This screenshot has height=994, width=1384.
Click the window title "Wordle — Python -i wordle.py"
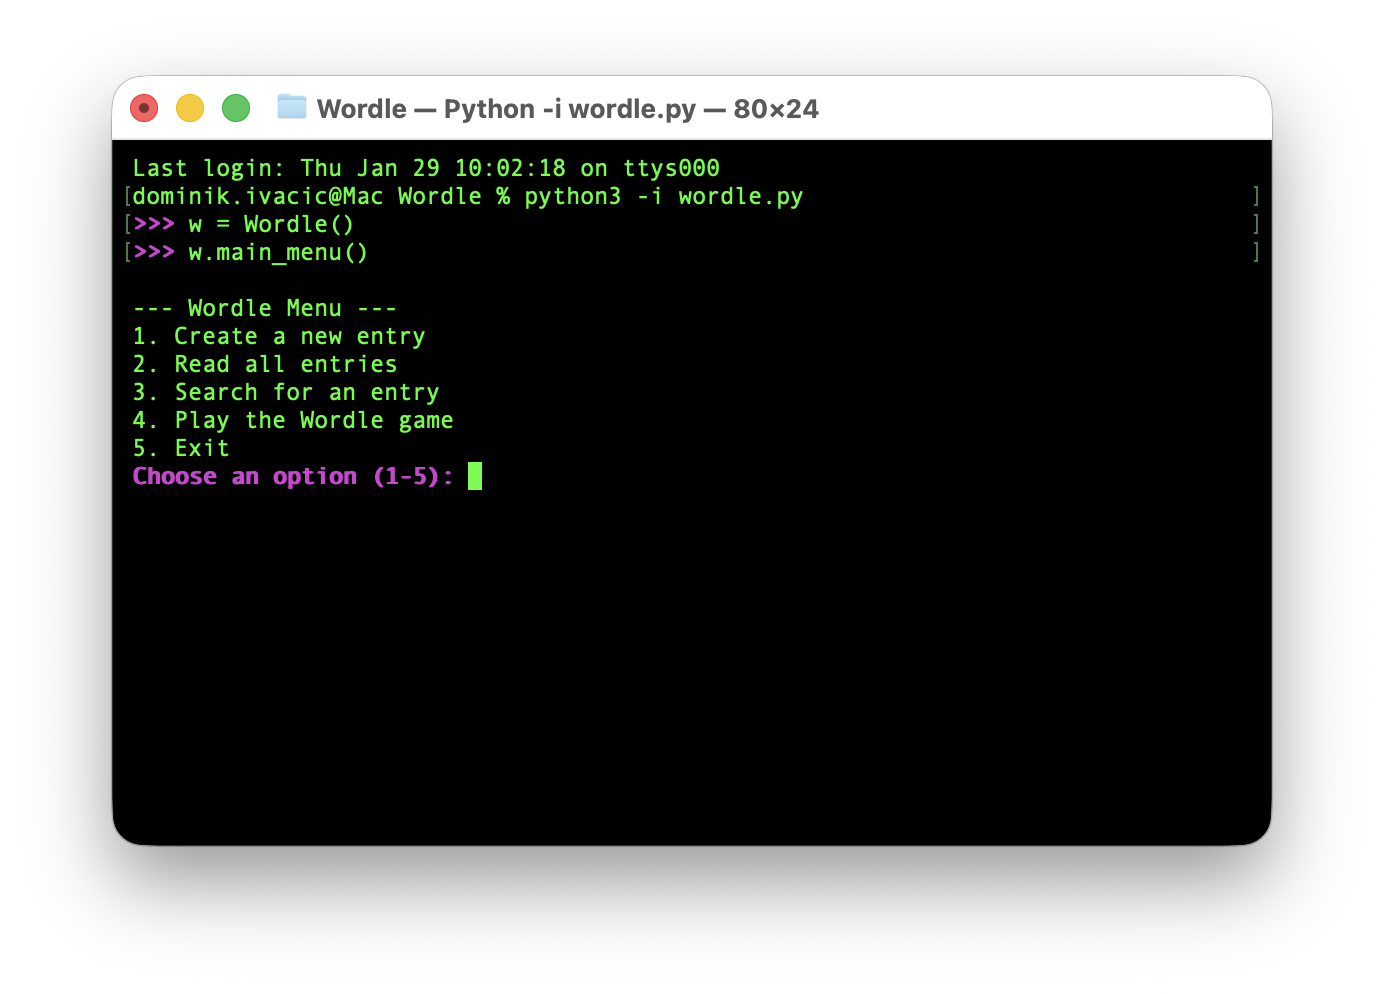(x=567, y=109)
